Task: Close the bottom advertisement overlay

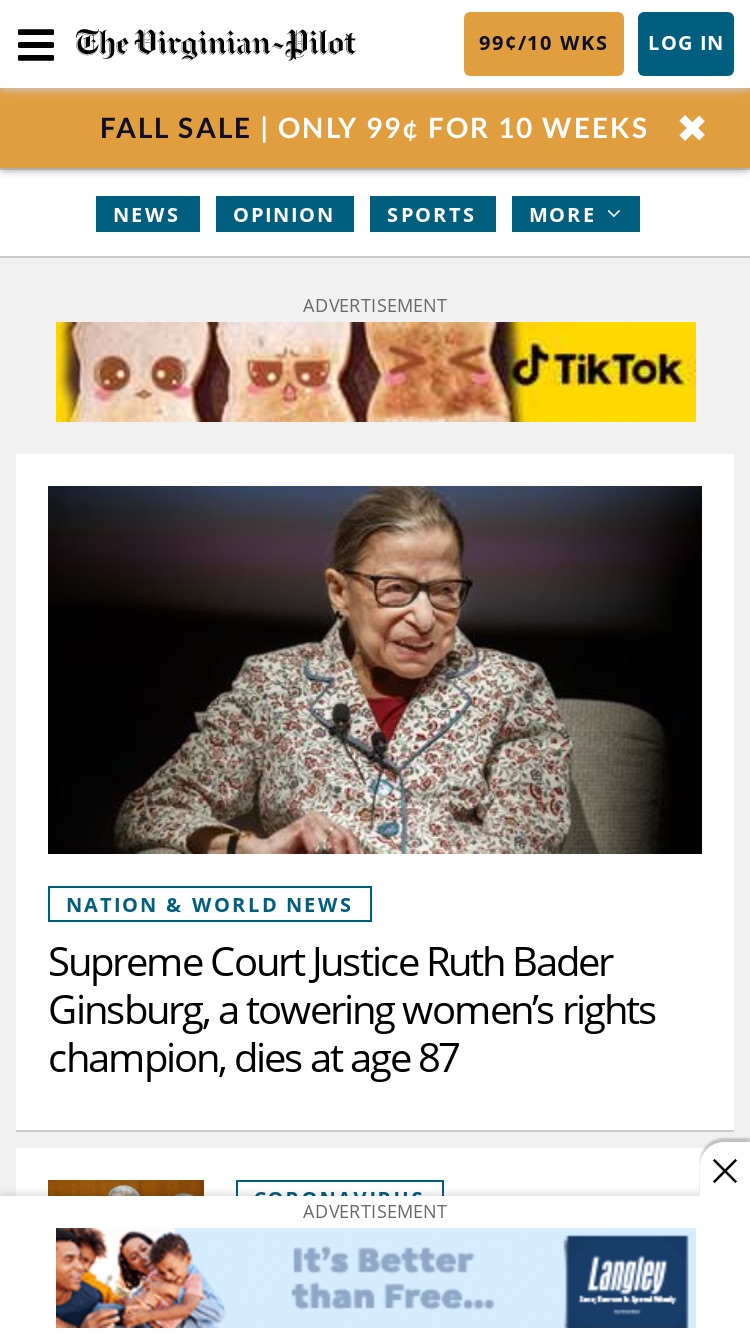Action: point(725,1170)
